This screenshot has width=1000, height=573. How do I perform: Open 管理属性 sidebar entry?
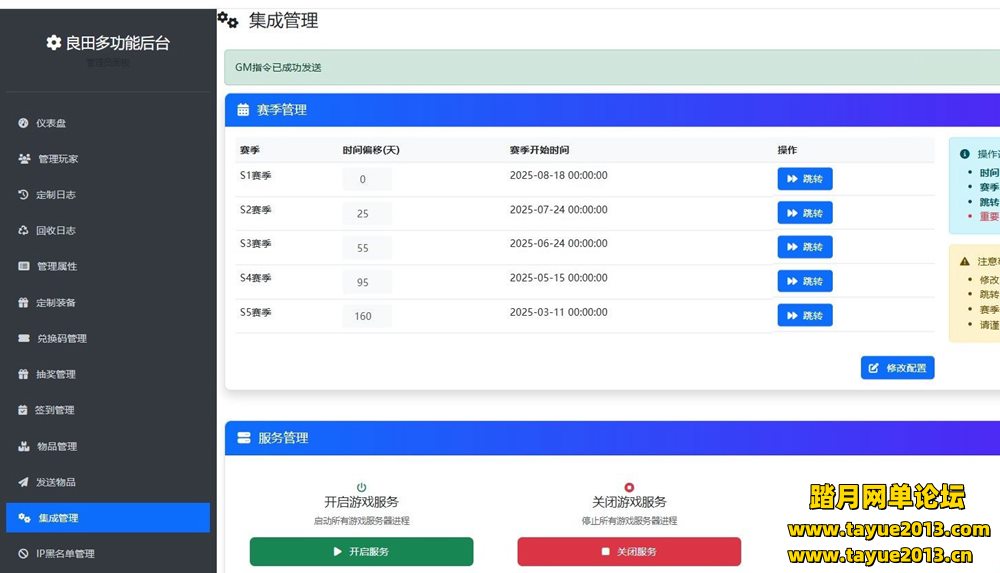tap(56, 267)
